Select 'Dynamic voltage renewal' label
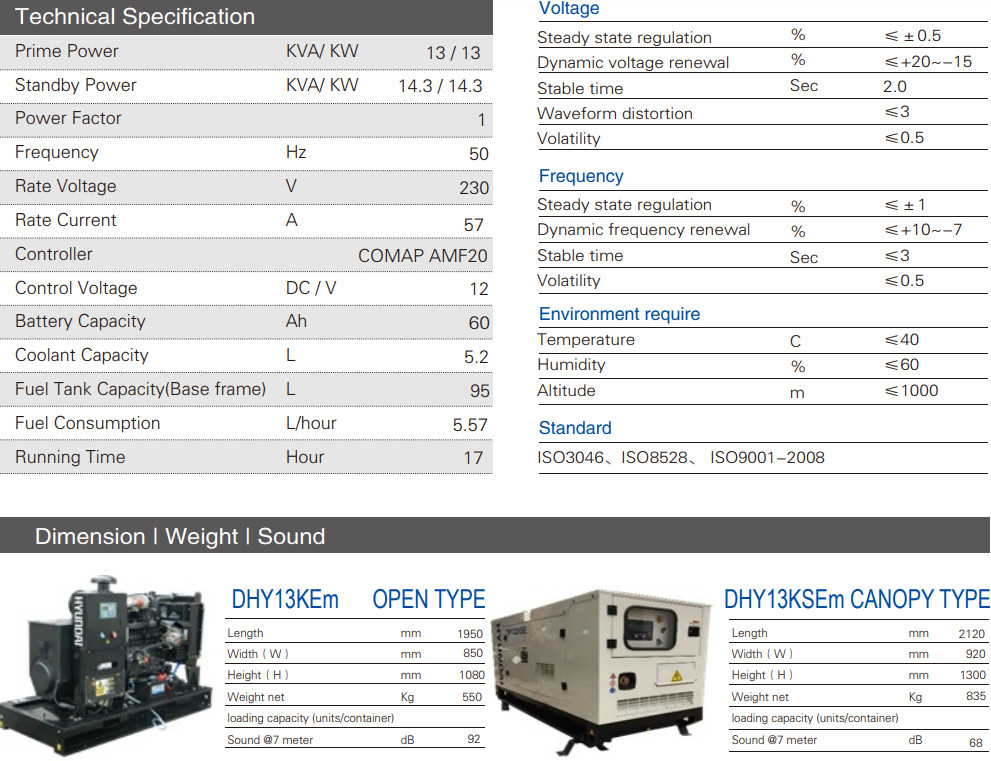Image resolution: width=991 pixels, height=761 pixels. click(x=633, y=63)
